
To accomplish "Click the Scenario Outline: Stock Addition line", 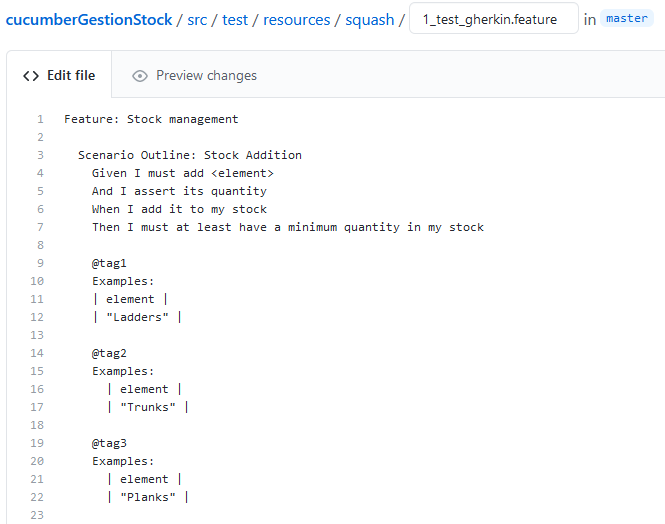I will (x=189, y=155).
